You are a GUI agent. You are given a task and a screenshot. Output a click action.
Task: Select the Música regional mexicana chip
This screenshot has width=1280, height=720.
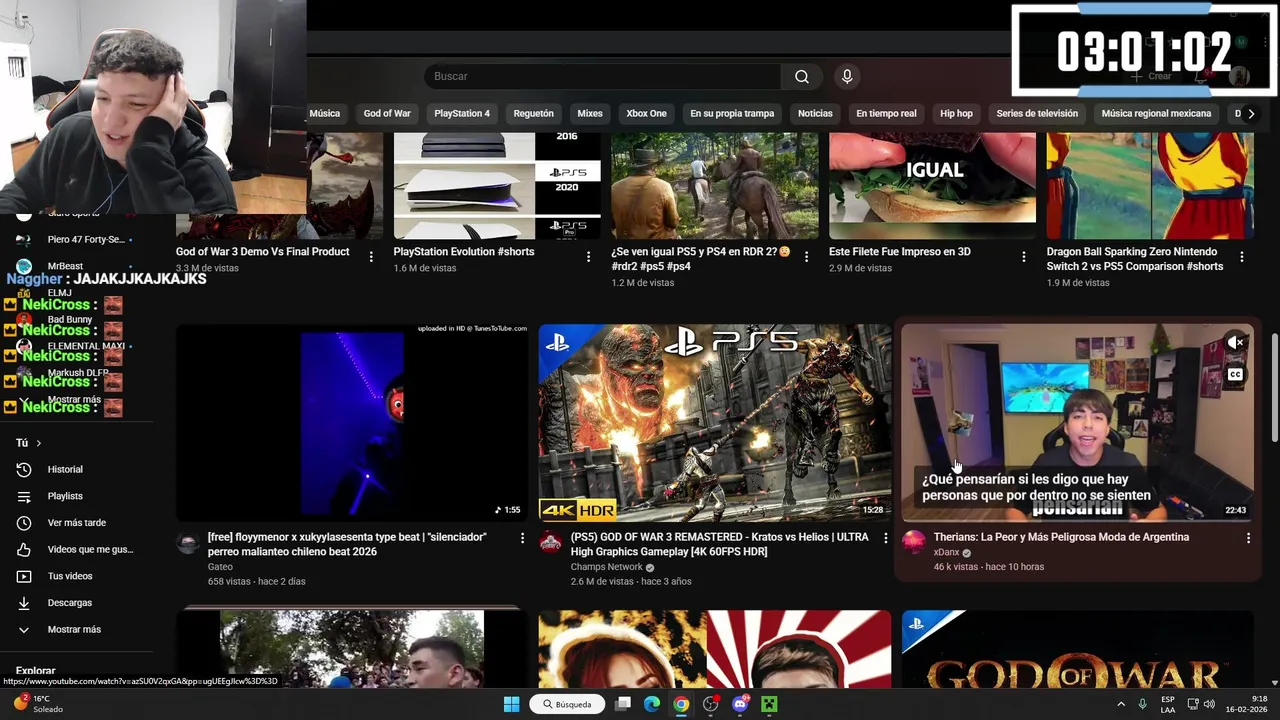coord(1156,114)
